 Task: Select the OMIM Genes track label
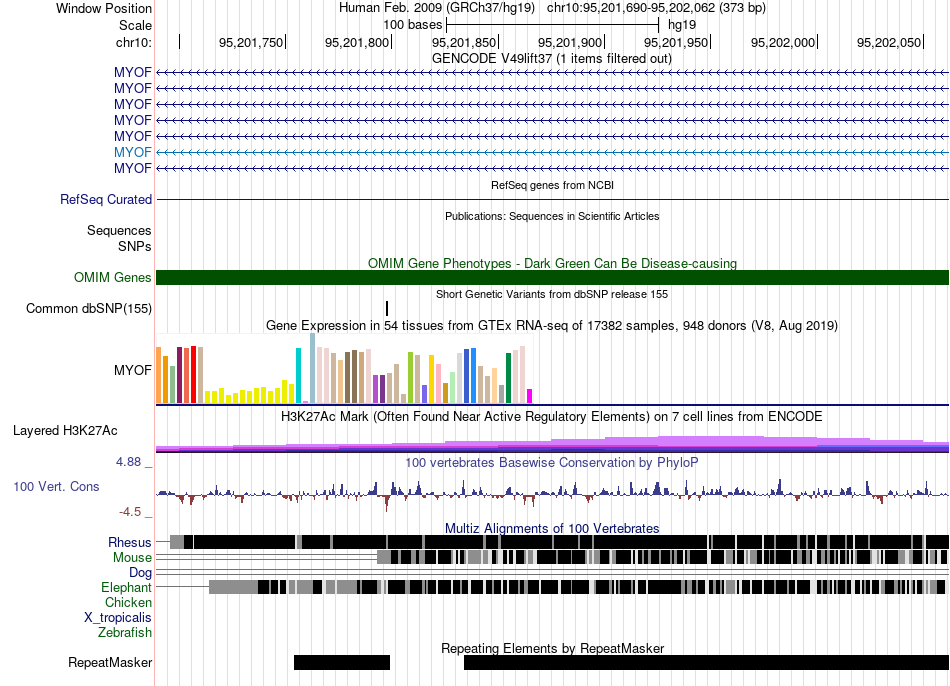click(113, 278)
